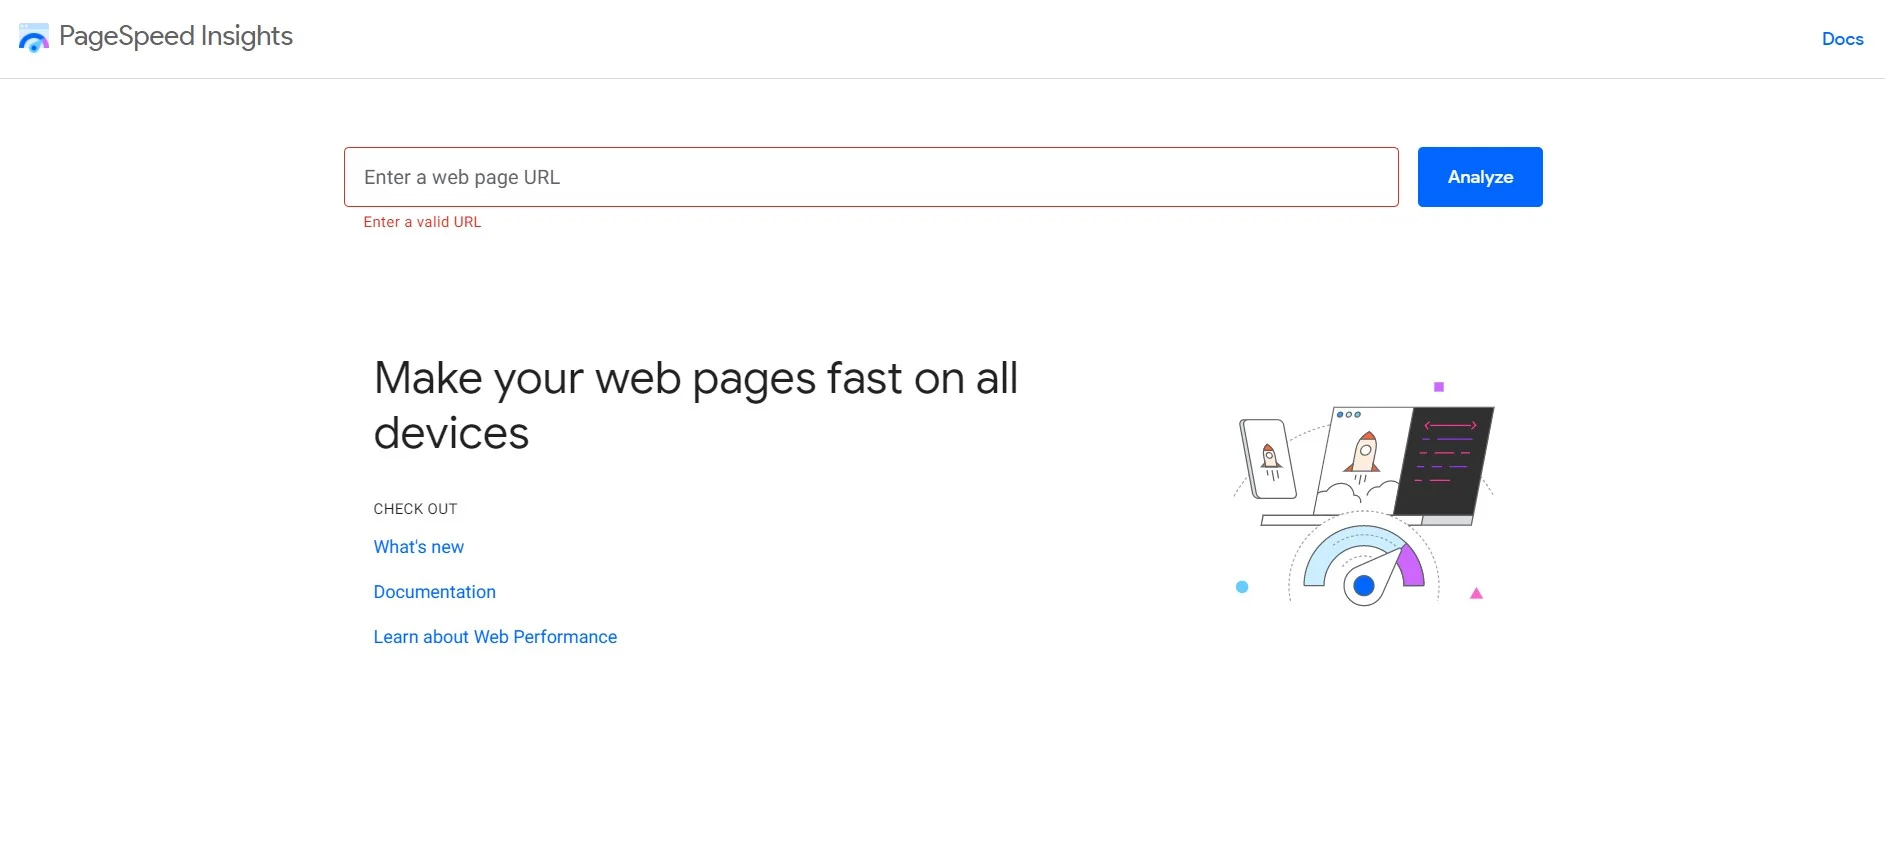The height and width of the screenshot is (862, 1885).
Task: Open Learn about Web Performance
Action: tap(495, 637)
